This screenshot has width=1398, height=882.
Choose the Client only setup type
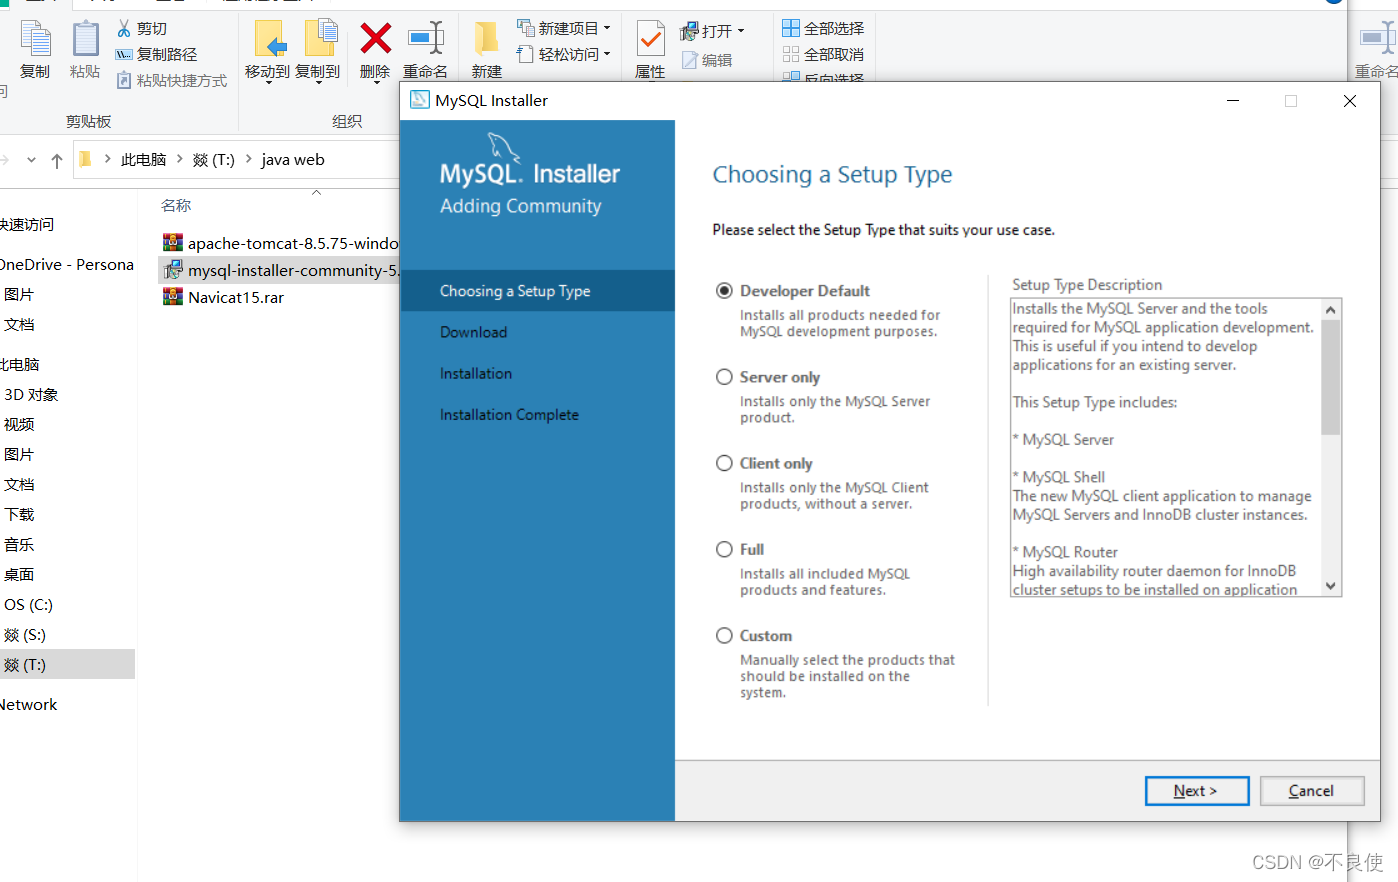tap(724, 463)
